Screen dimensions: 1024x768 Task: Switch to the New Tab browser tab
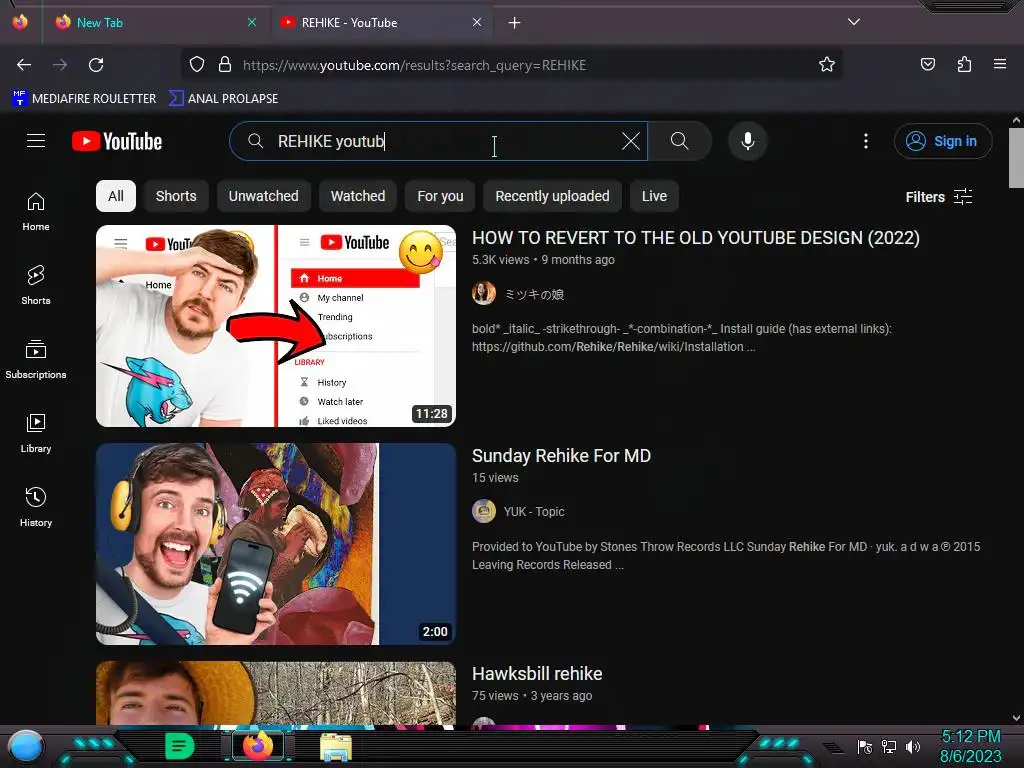click(x=155, y=22)
